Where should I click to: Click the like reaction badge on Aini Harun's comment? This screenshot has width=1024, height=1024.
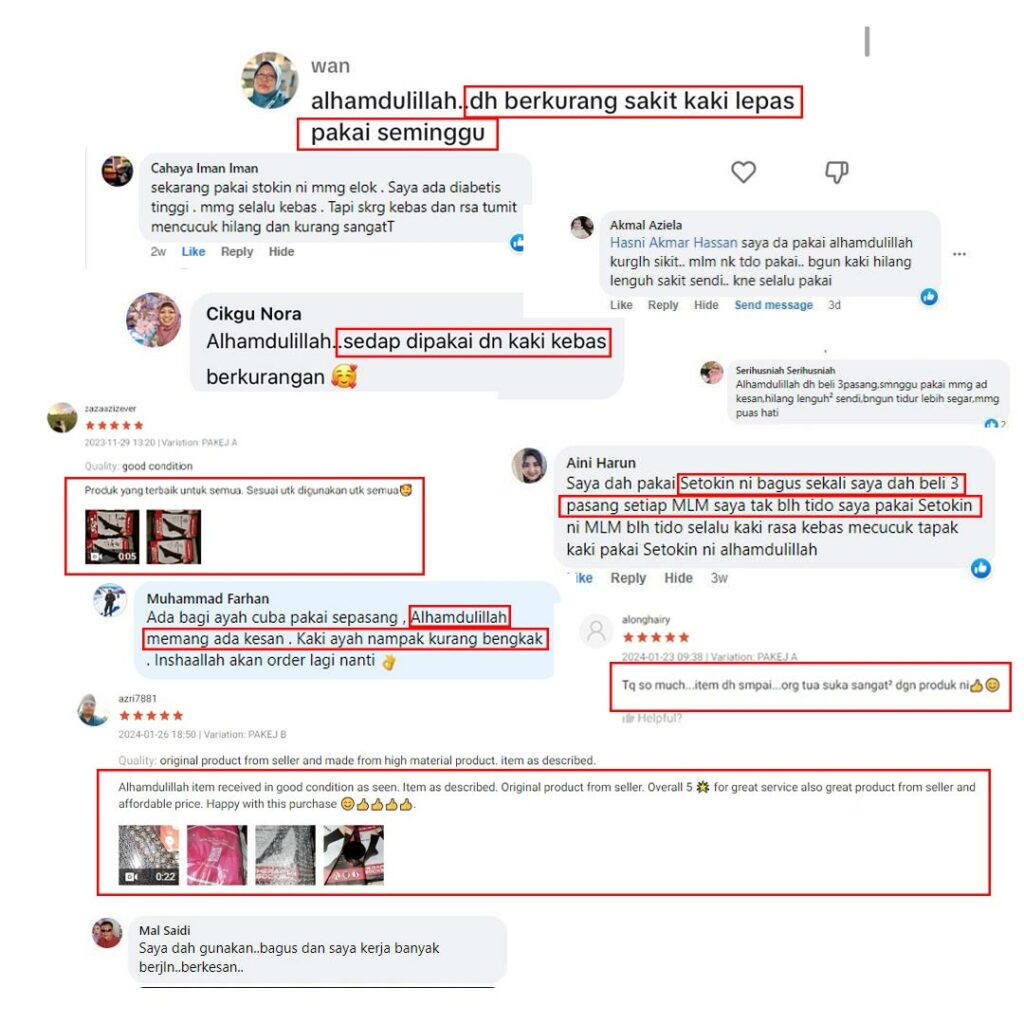tap(980, 568)
